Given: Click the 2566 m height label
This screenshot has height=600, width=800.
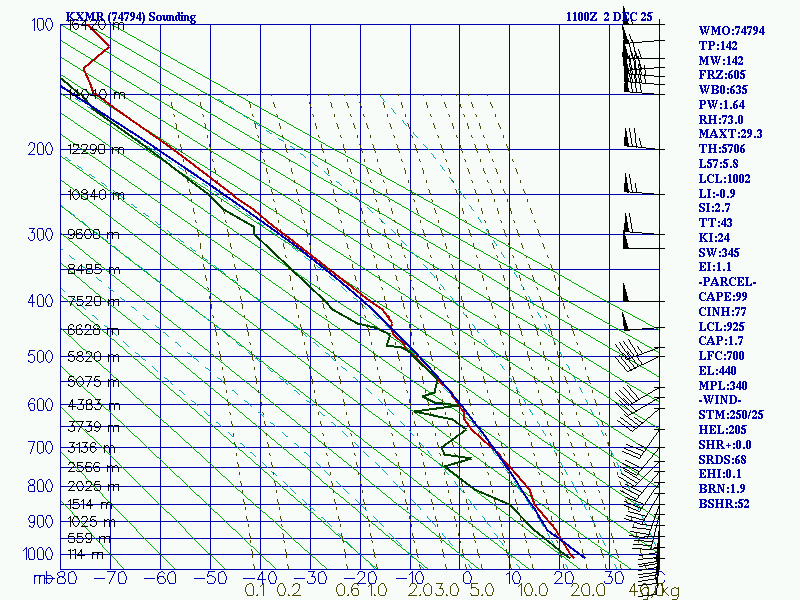Looking at the screenshot, I should coord(93,467).
